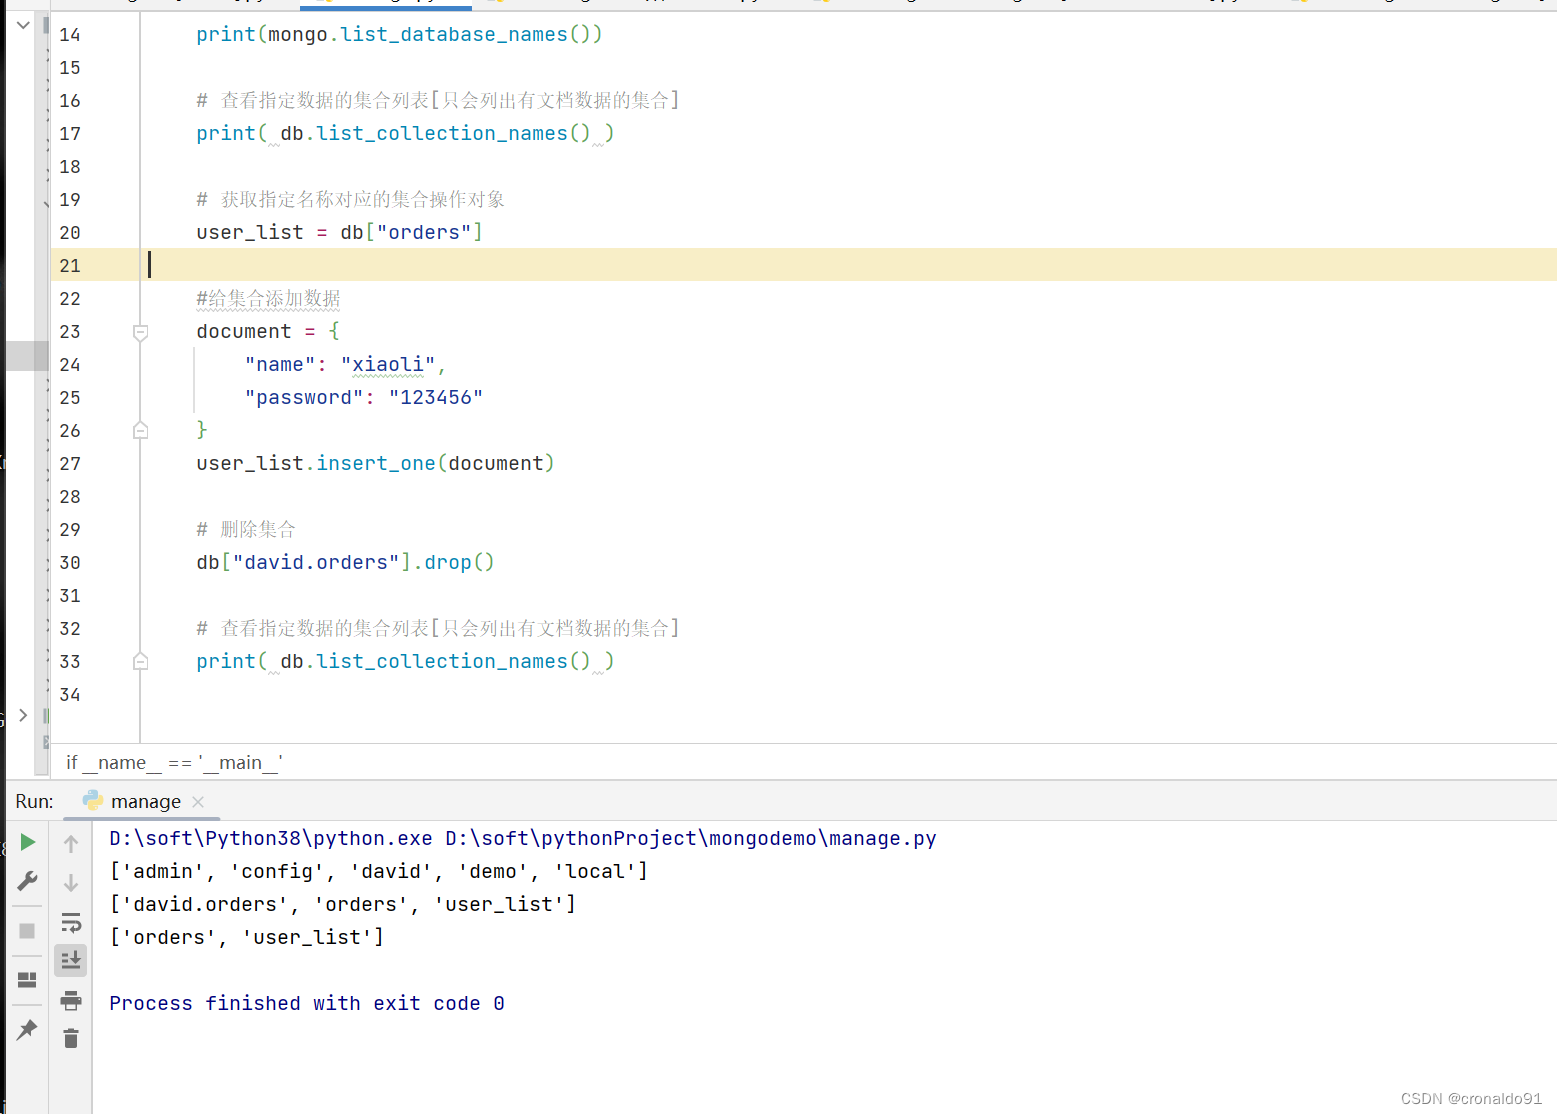Pin the Run tool window tab
Viewport: 1557px width, 1114px height.
coord(27,1029)
